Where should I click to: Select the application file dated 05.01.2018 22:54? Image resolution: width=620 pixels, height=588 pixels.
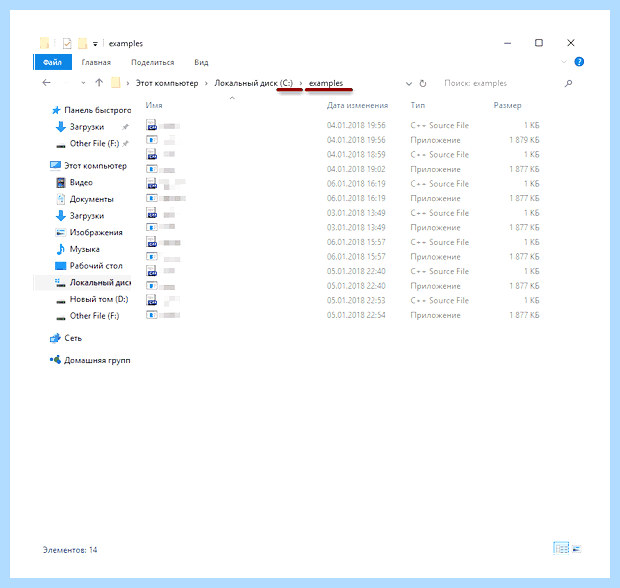(x=342, y=315)
